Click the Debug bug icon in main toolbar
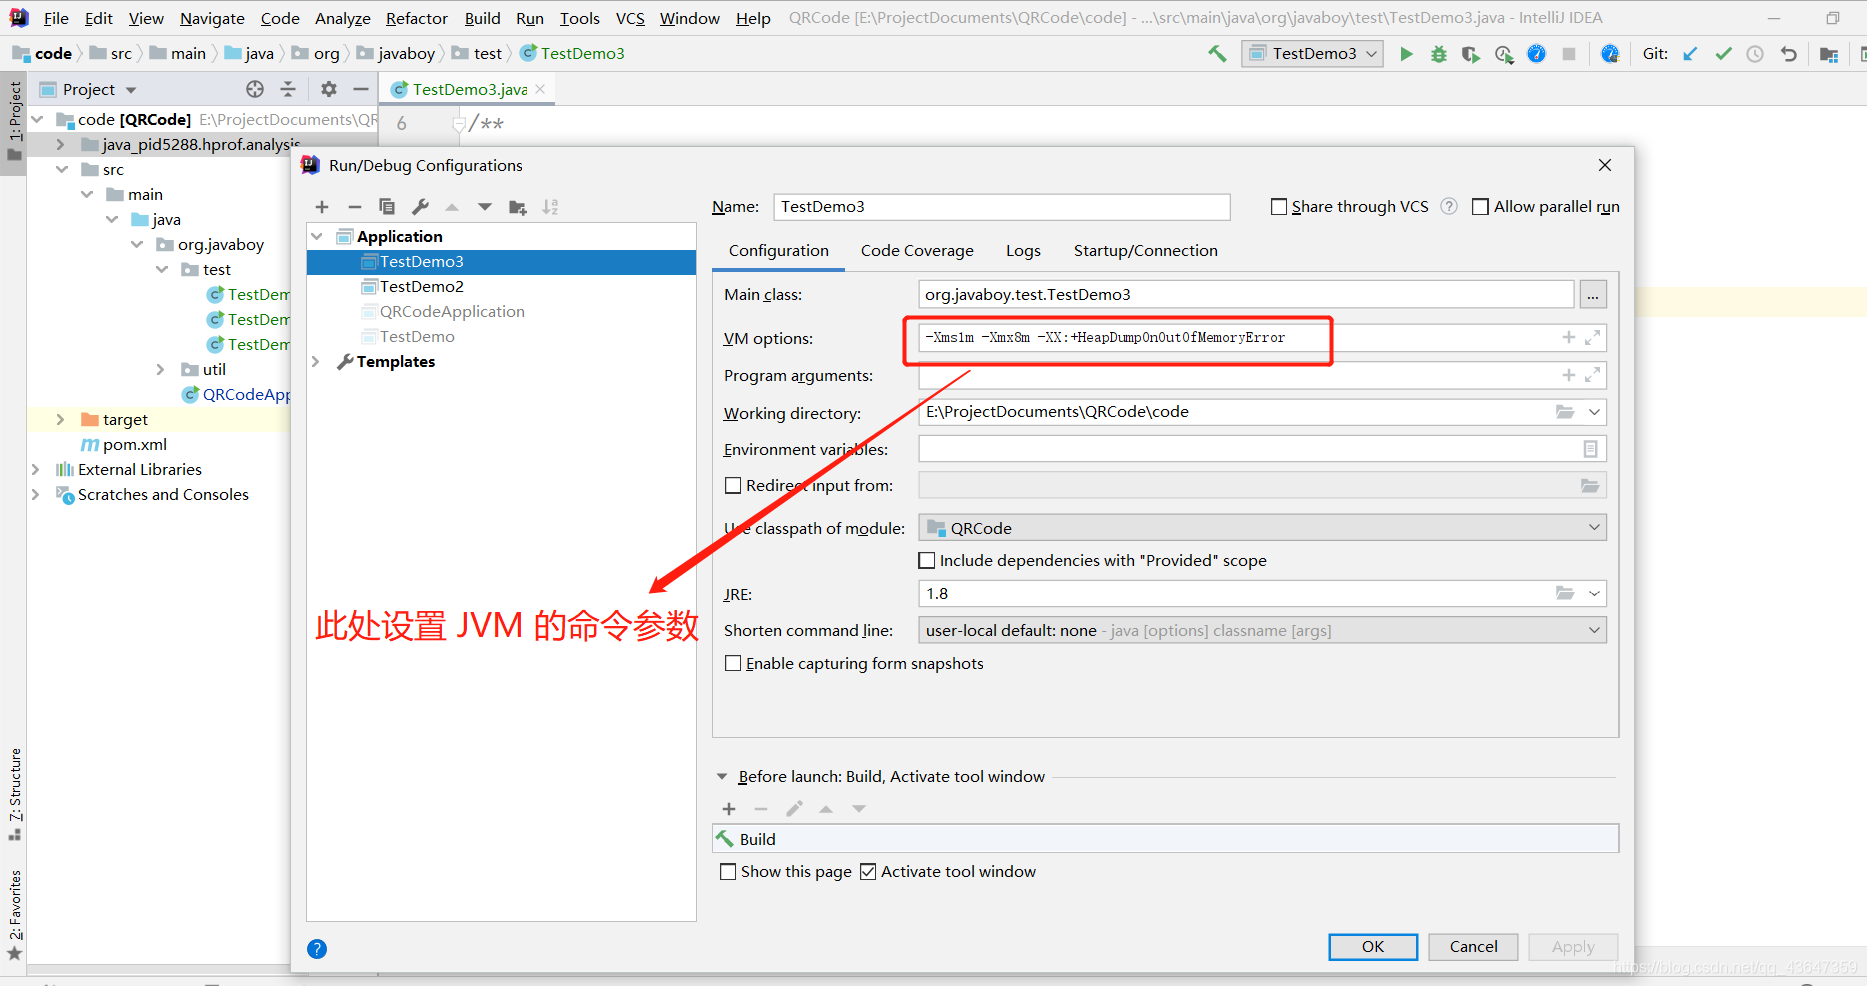The width and height of the screenshot is (1867, 986). click(1438, 54)
